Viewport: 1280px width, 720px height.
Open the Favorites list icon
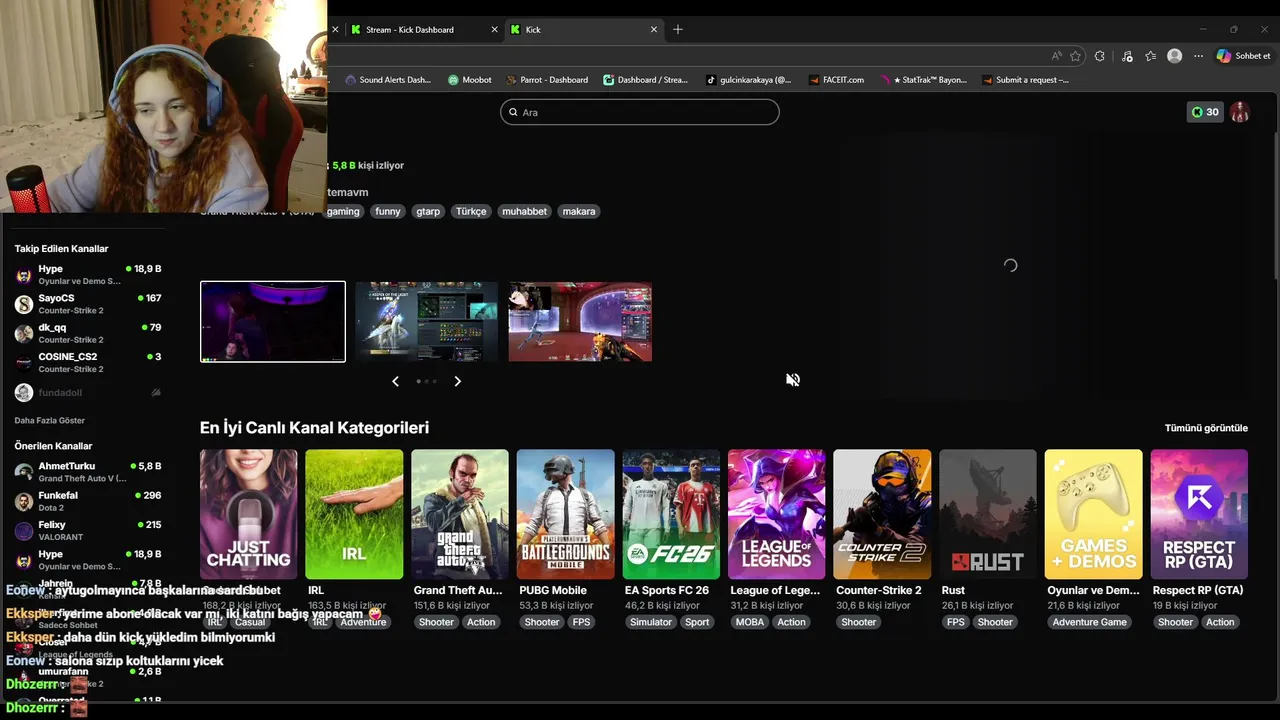pos(1151,56)
